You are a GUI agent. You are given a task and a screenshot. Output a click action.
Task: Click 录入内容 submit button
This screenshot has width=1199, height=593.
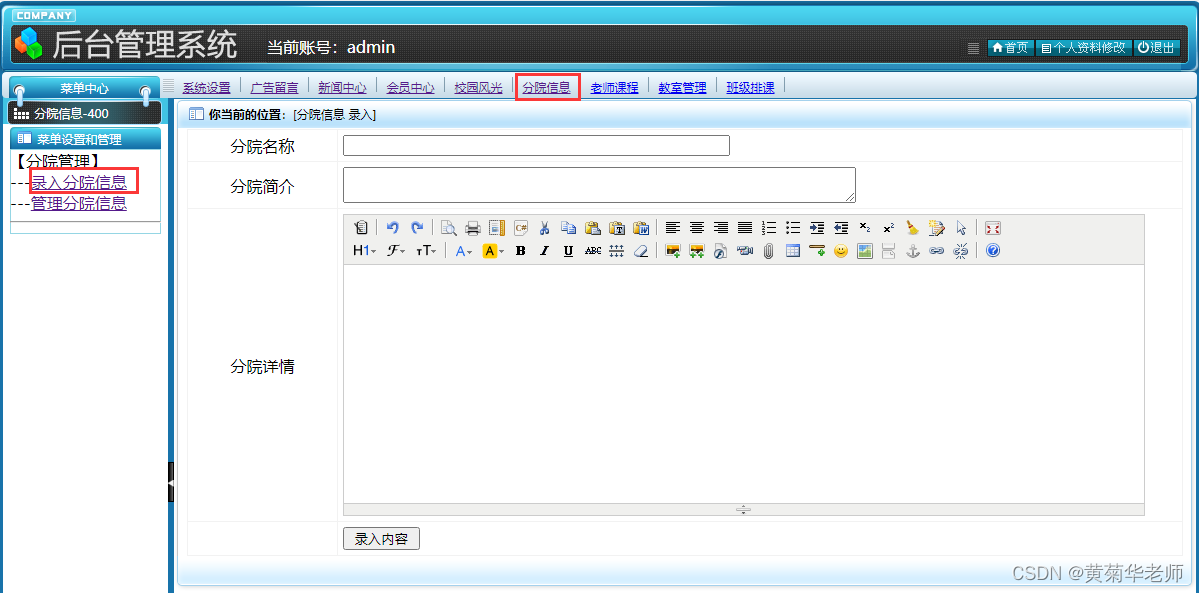382,539
